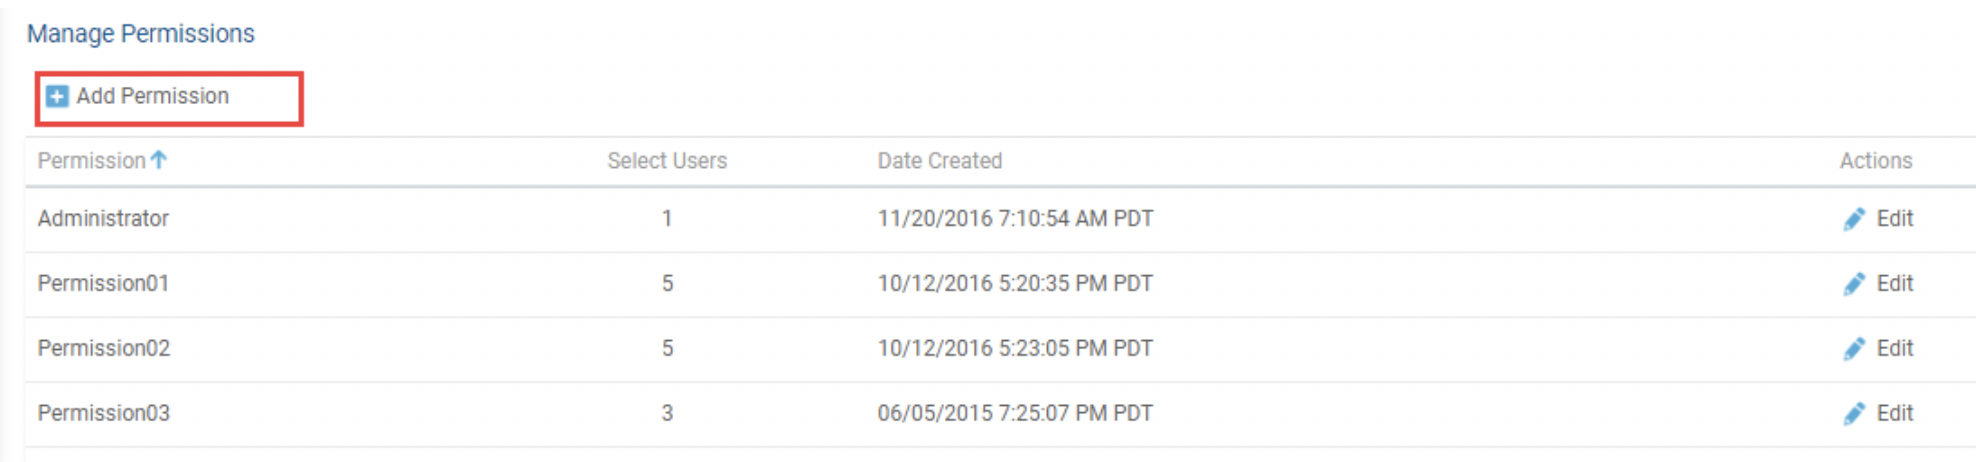Open Edit link for Permission03
This screenshot has height=462, width=1976.
1894,414
